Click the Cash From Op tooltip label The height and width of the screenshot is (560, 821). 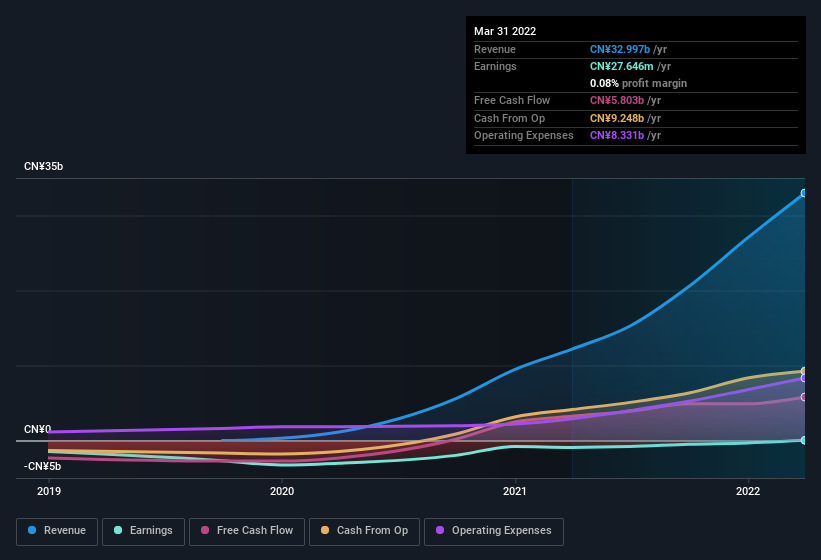point(509,118)
